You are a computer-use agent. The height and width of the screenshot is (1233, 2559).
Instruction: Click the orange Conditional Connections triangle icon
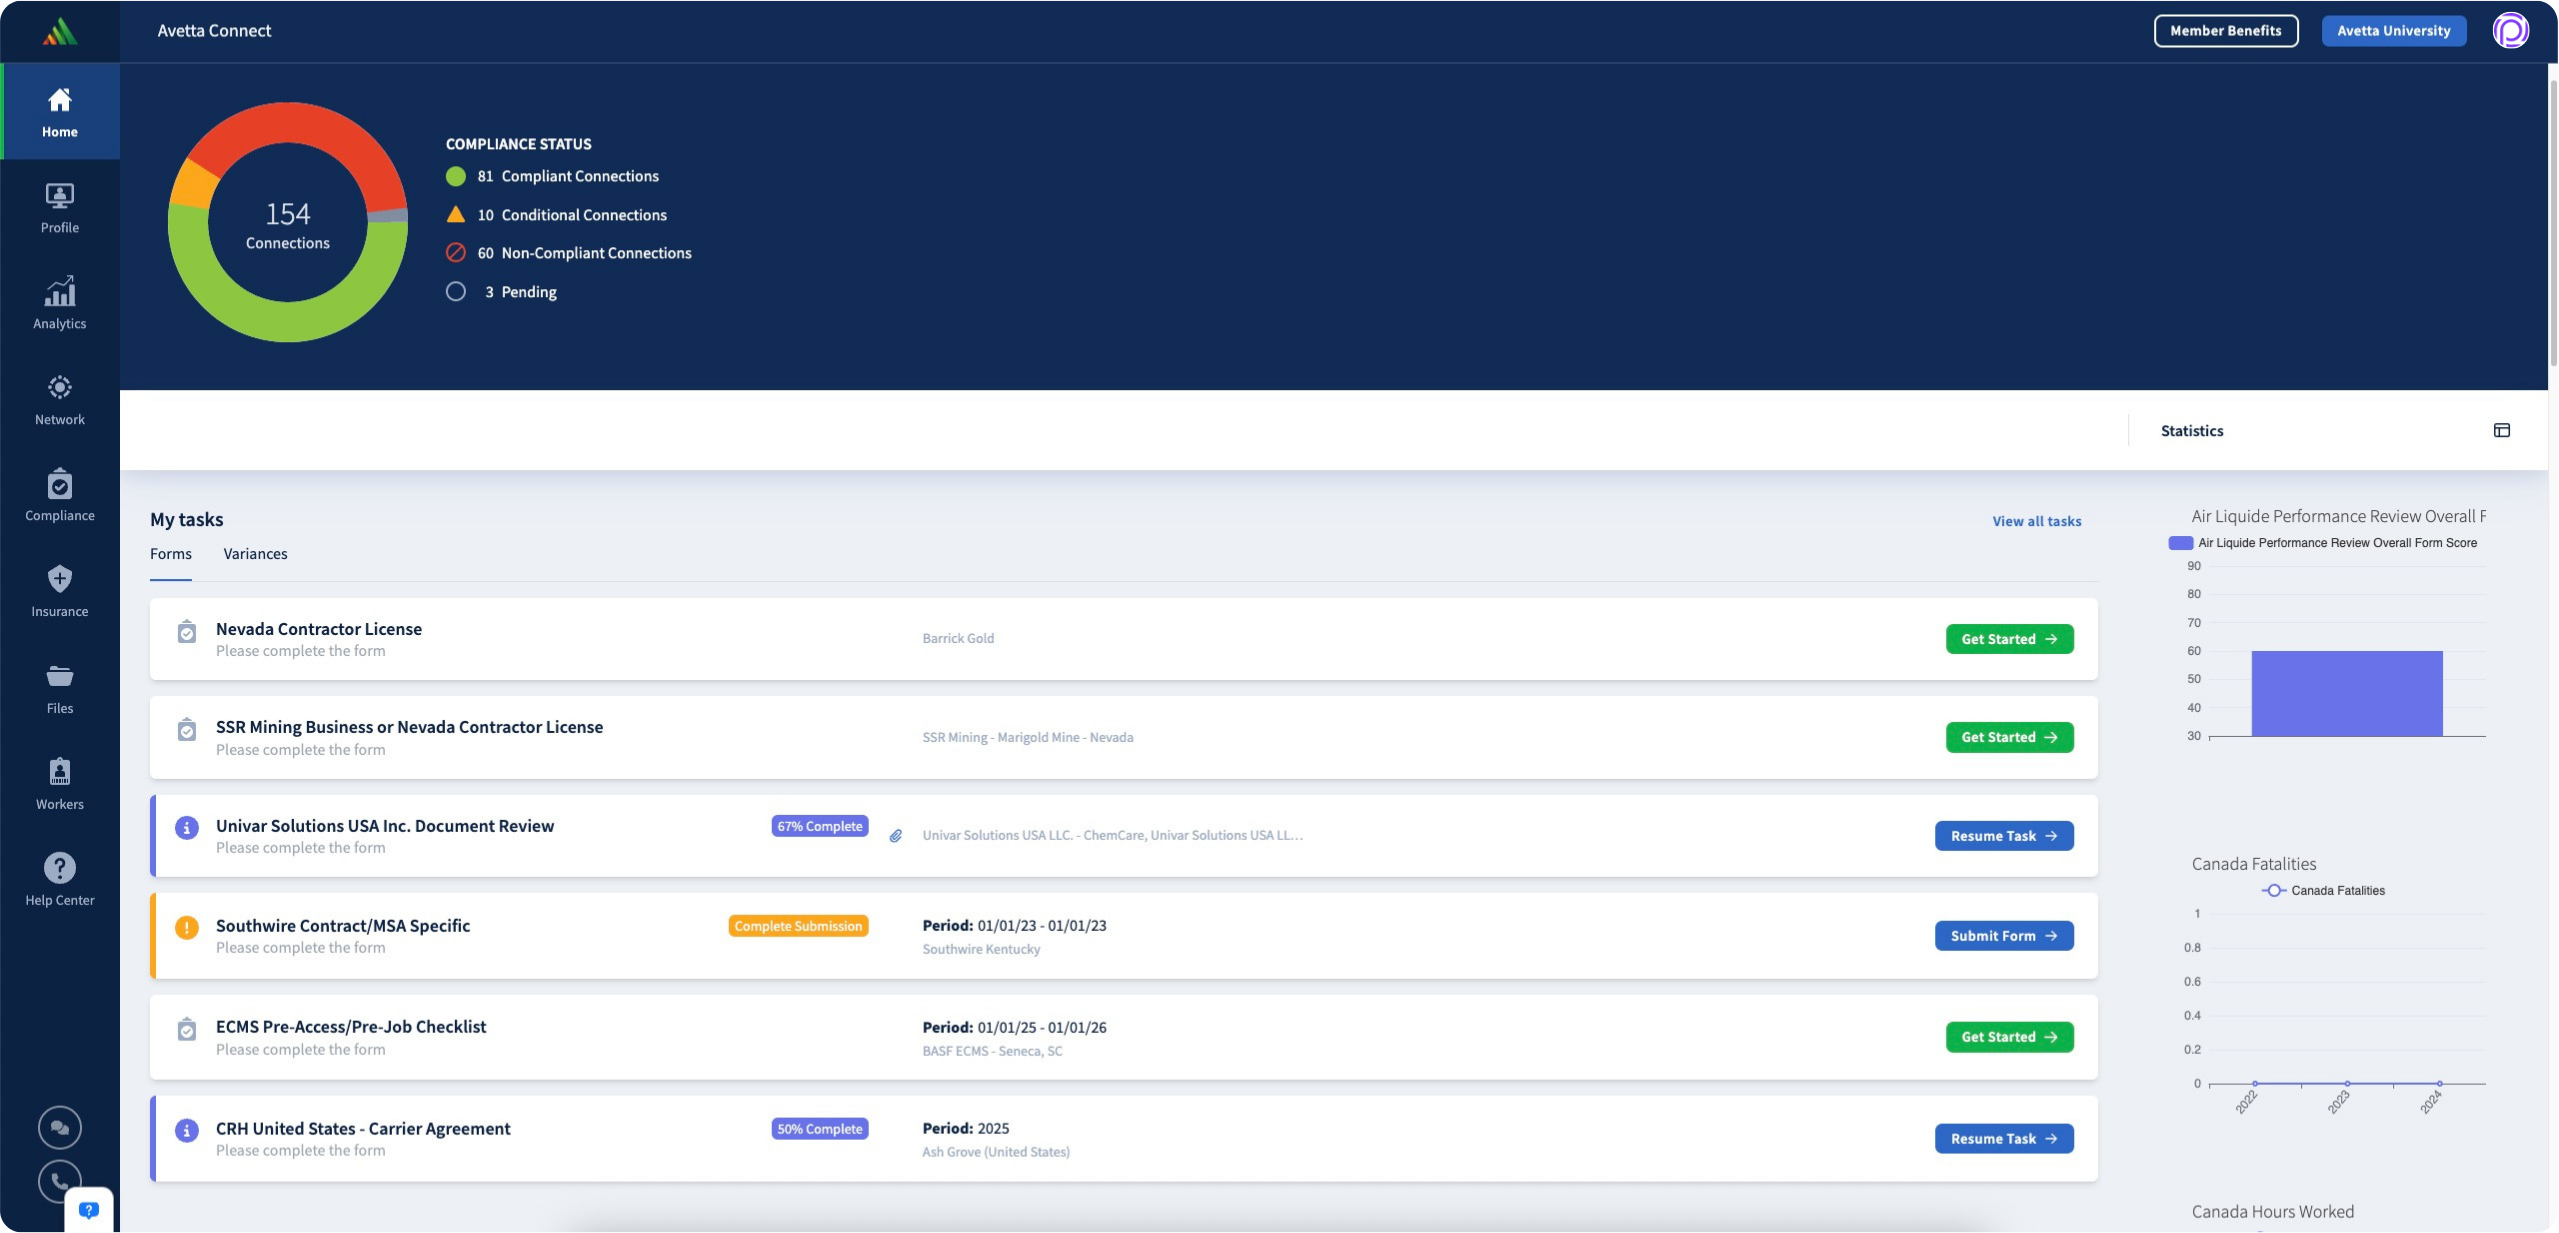(x=456, y=214)
